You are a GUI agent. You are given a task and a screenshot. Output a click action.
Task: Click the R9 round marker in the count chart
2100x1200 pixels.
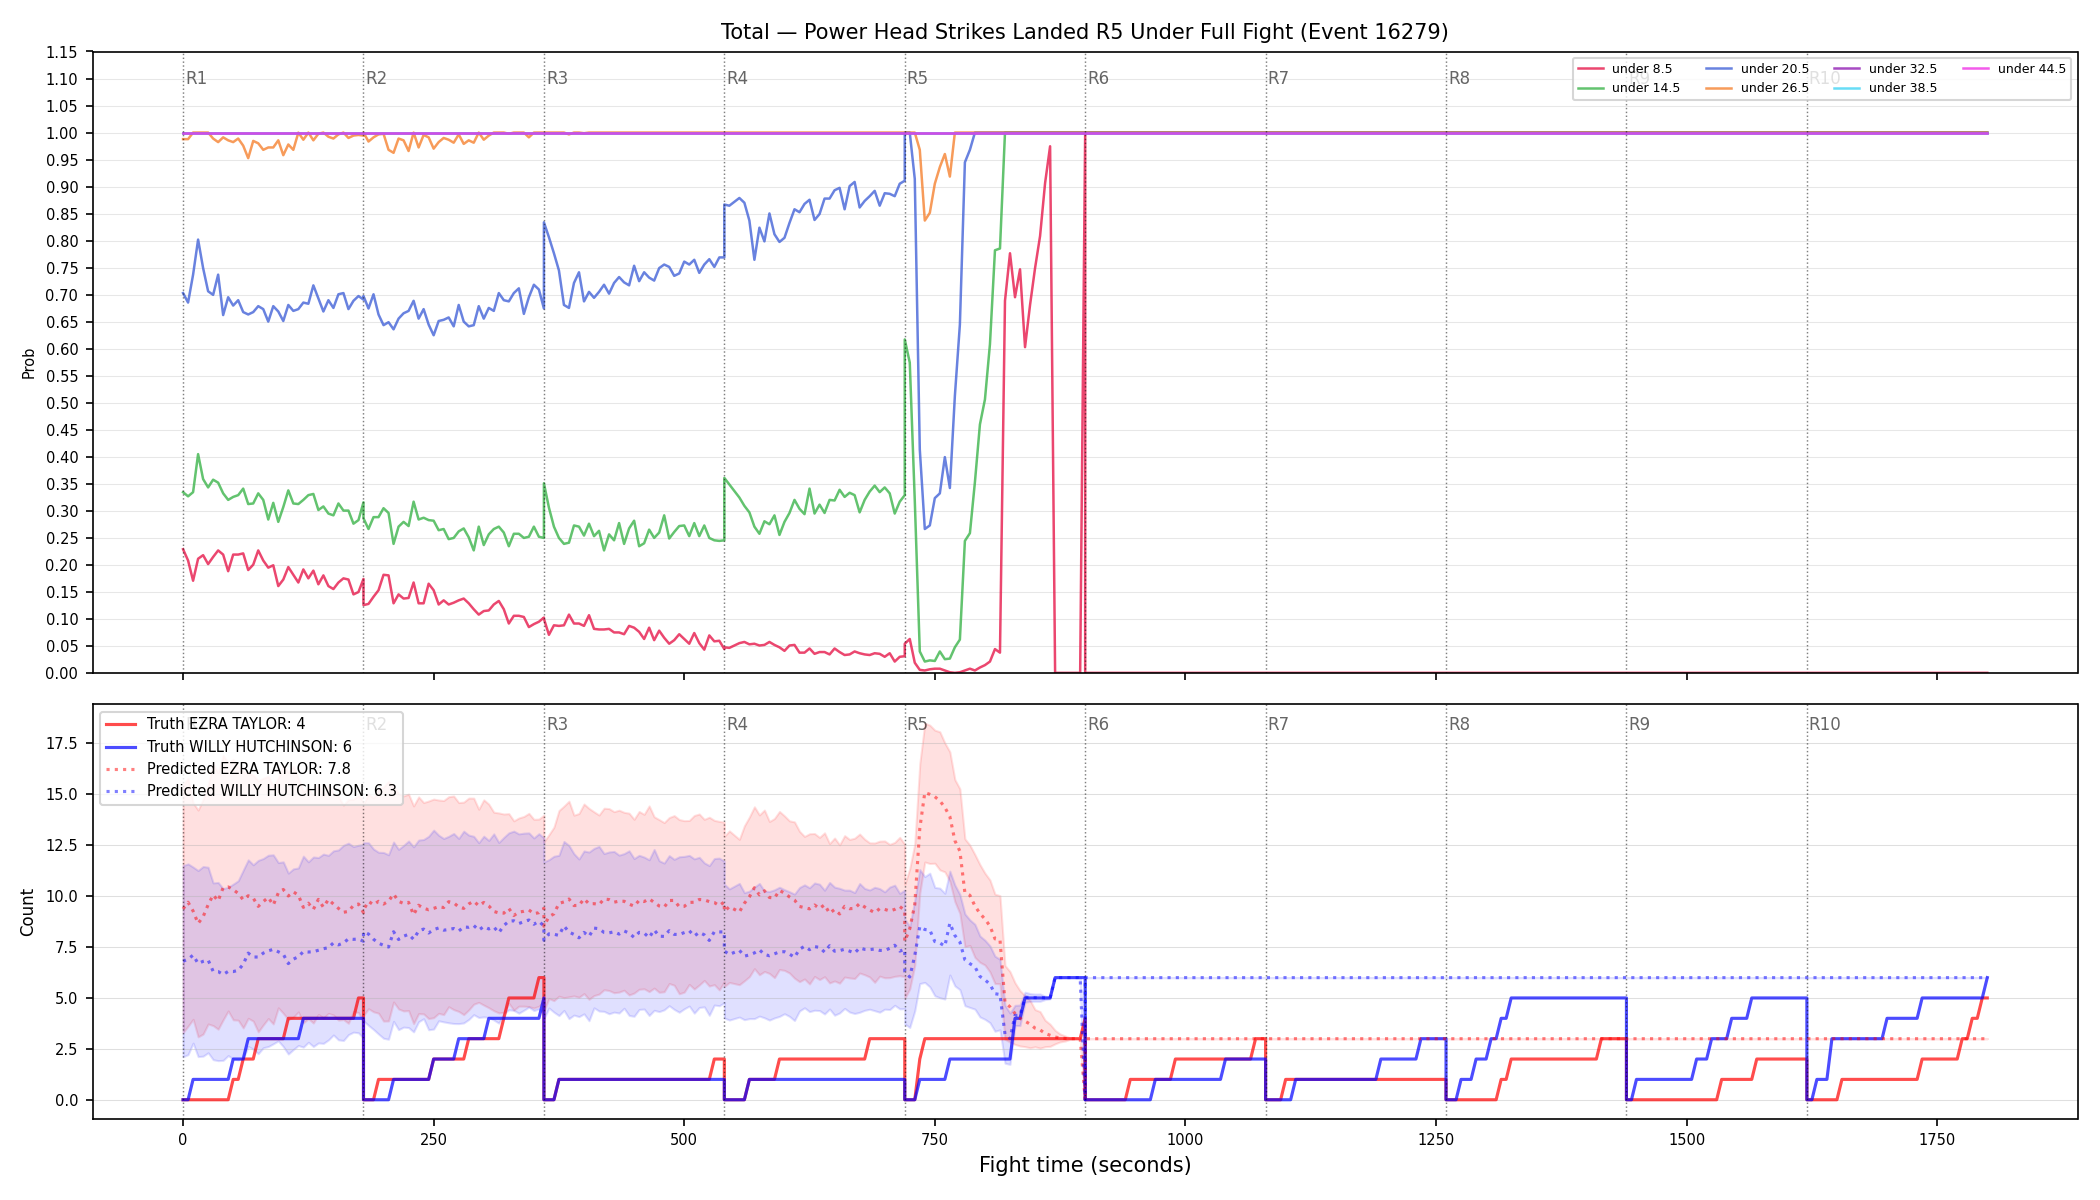(1639, 724)
